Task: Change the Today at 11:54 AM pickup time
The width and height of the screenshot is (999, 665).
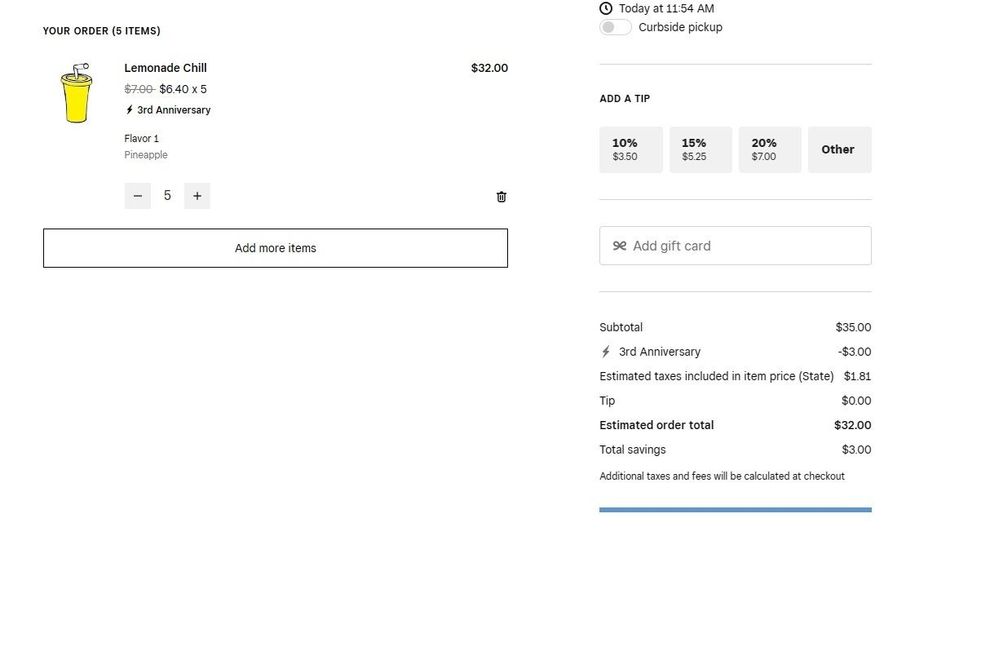Action: tap(666, 8)
